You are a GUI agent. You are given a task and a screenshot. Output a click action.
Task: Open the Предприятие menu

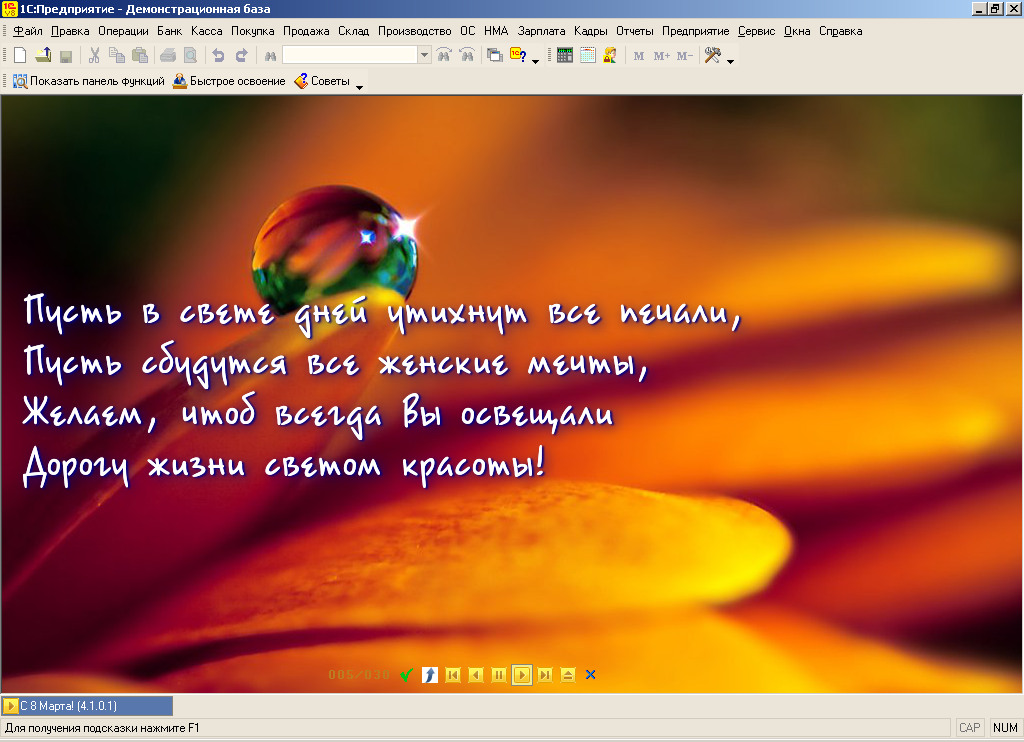(696, 31)
